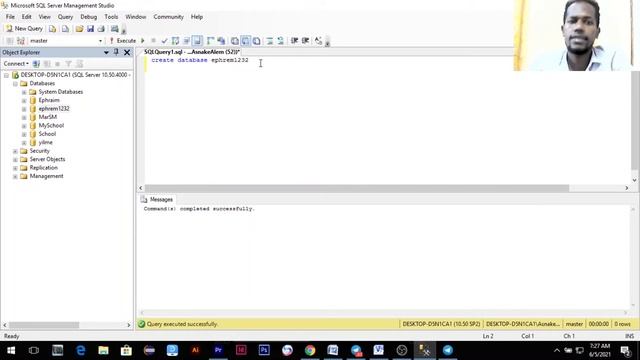Open the master database dropdown
This screenshot has width=640, height=360.
pos(100,41)
